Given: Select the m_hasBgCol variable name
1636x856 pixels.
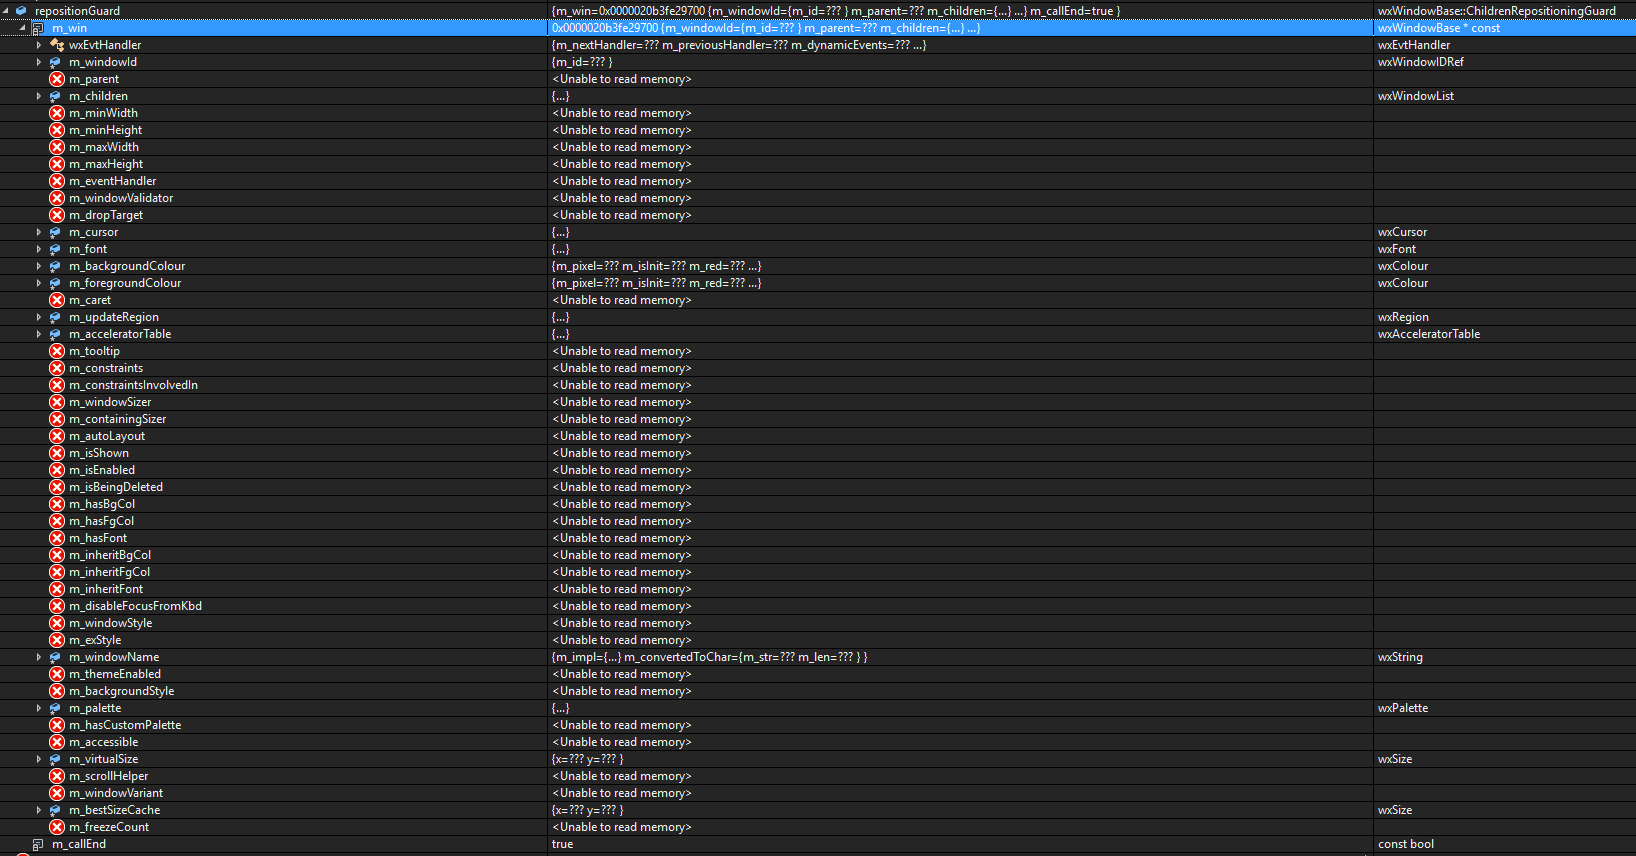Looking at the screenshot, I should pos(102,504).
